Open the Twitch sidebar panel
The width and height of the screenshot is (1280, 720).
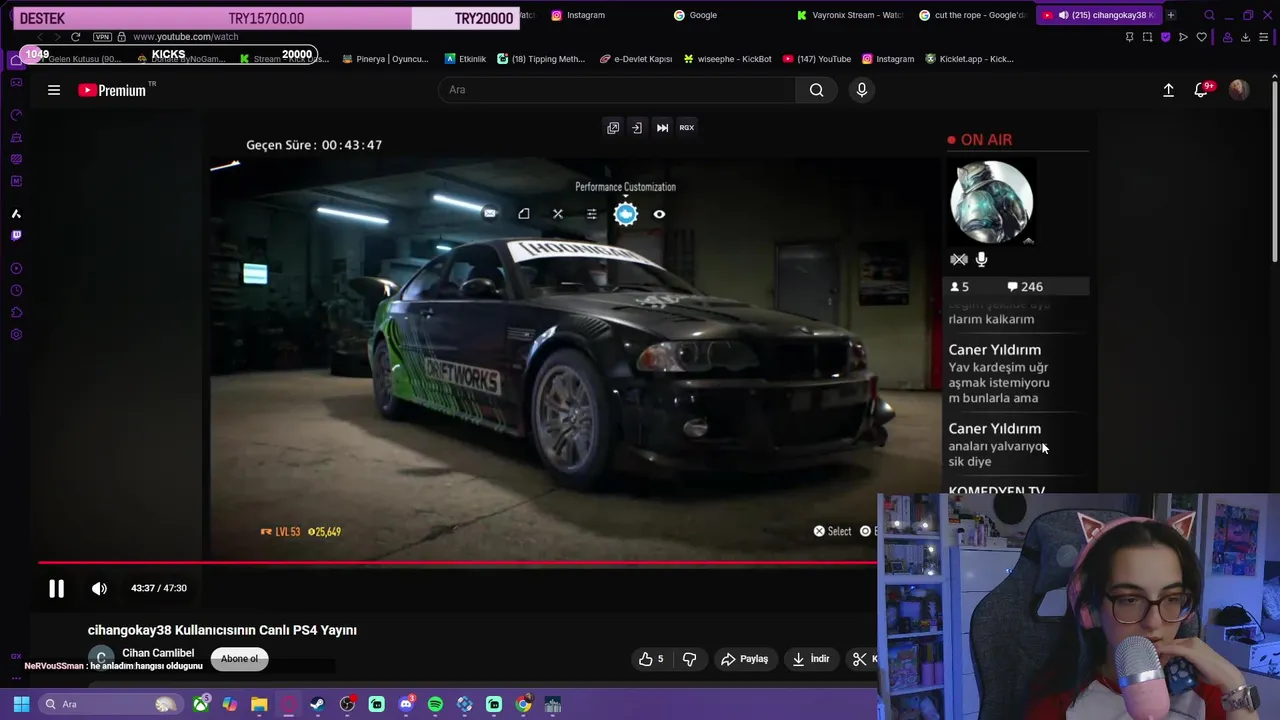pyautogui.click(x=16, y=235)
